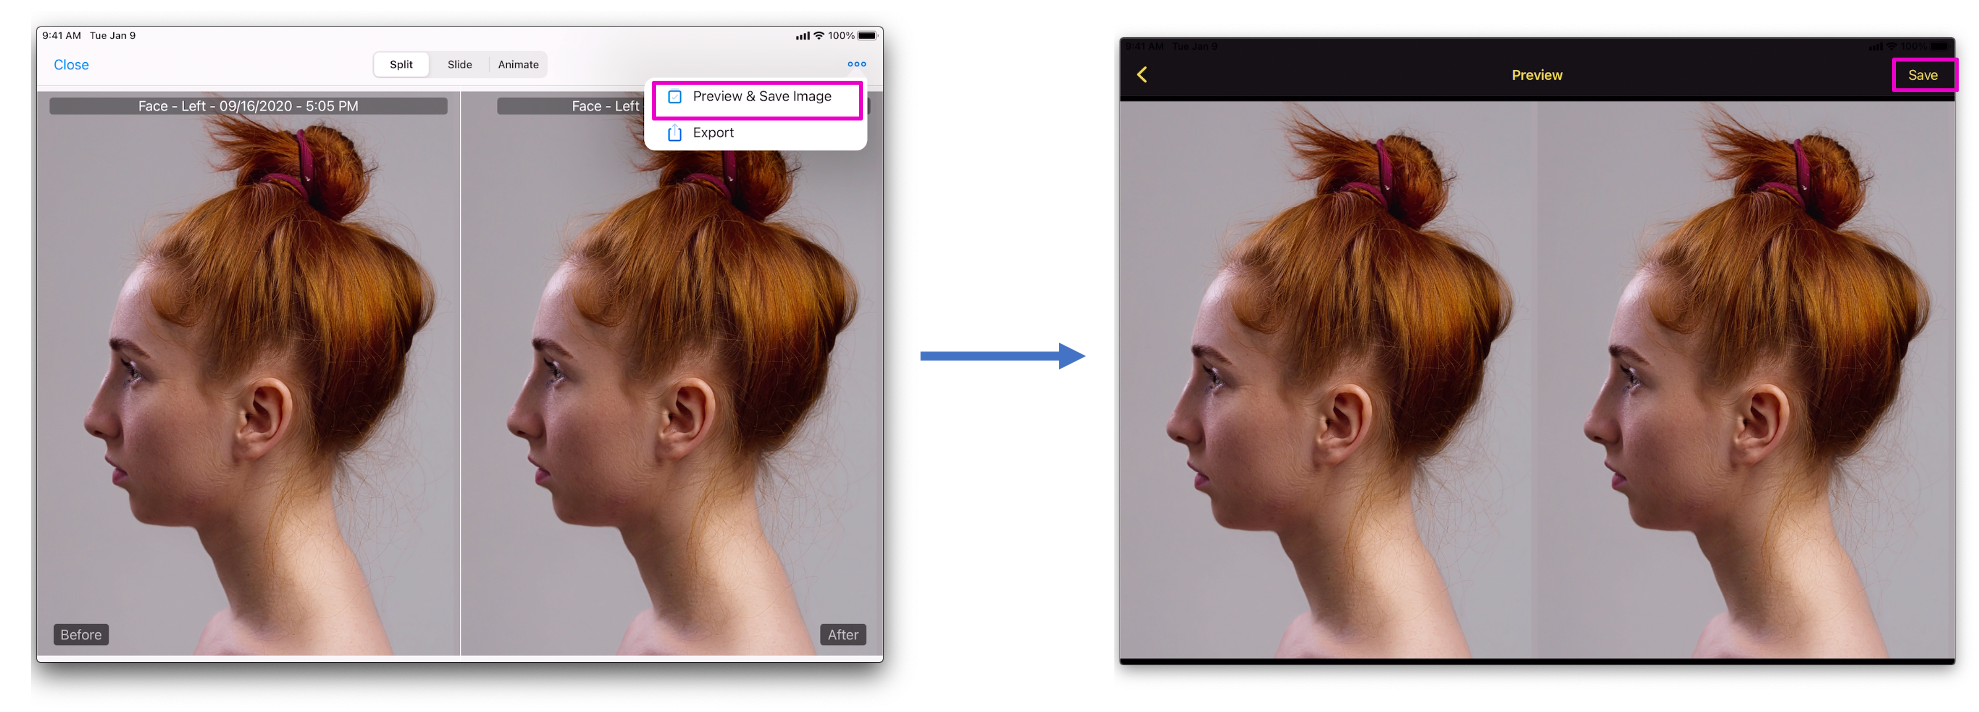Screen dimensions: 1979x712
Task: Tap the right profile photo in the Preview screen
Action: point(1746,380)
